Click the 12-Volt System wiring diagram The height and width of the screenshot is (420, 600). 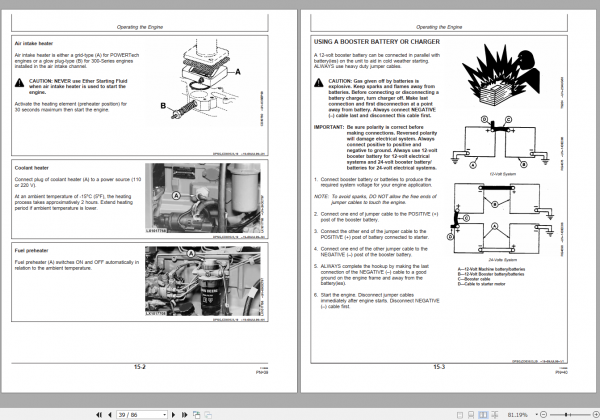[x=502, y=144]
